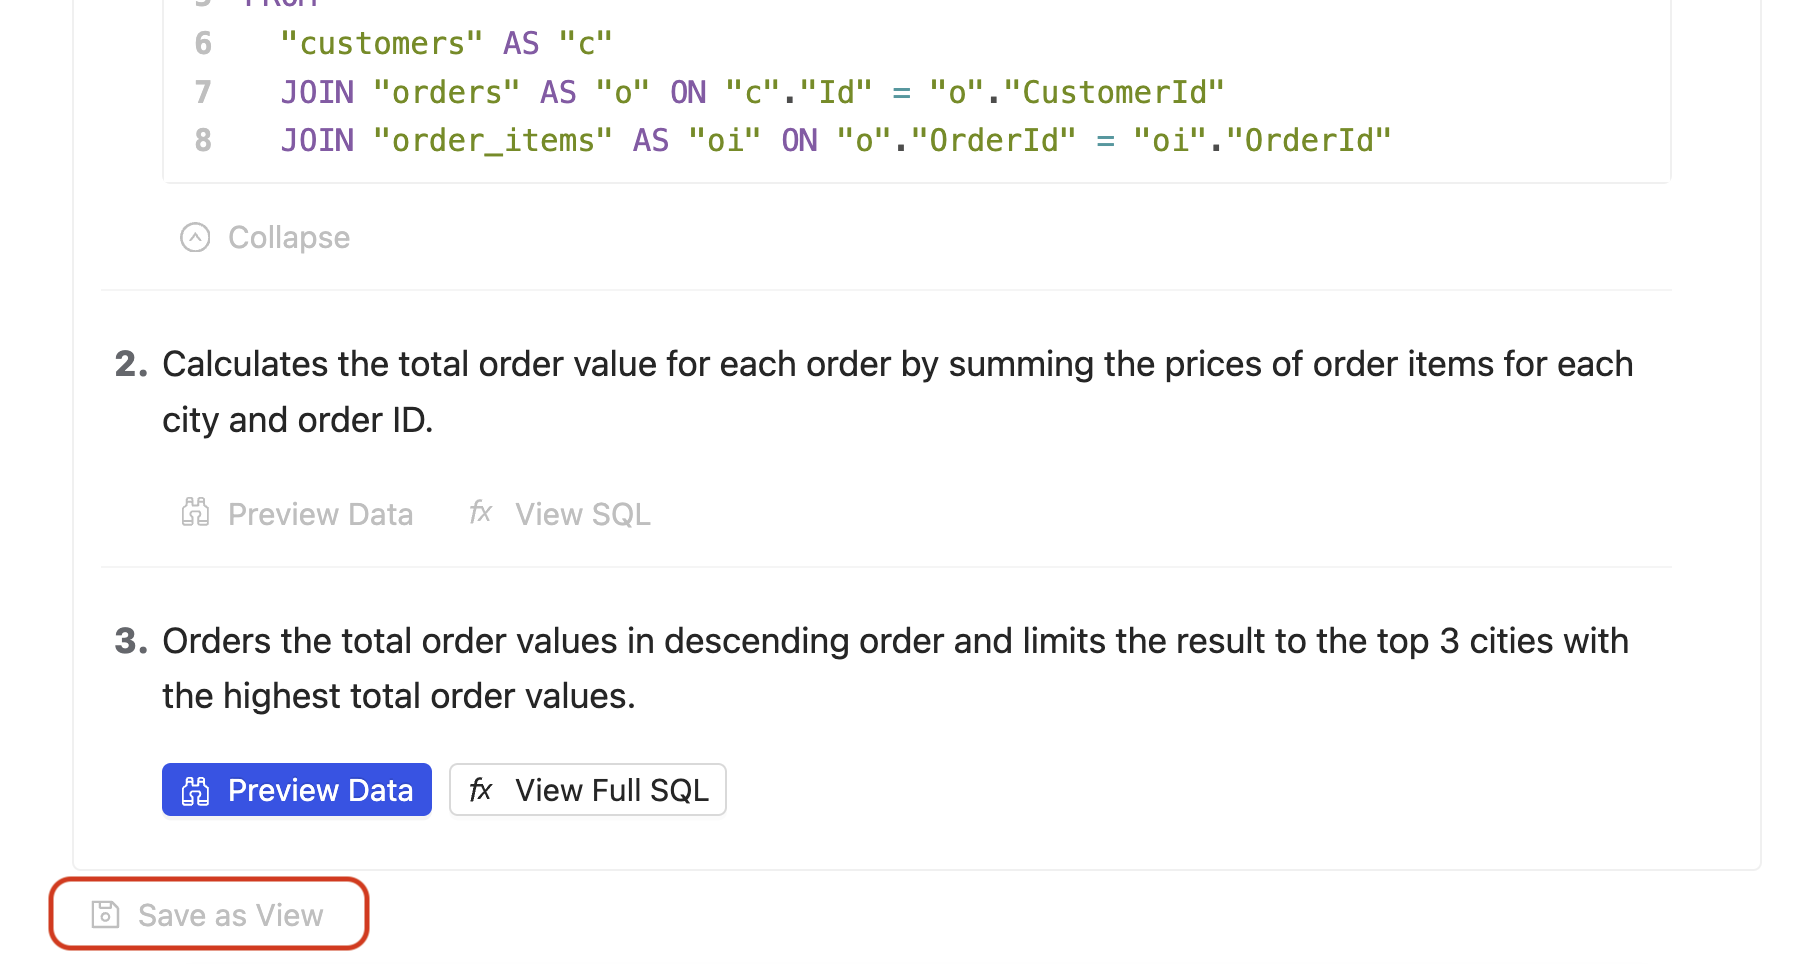Click binoculars icon on blue Preview Data button

point(195,790)
